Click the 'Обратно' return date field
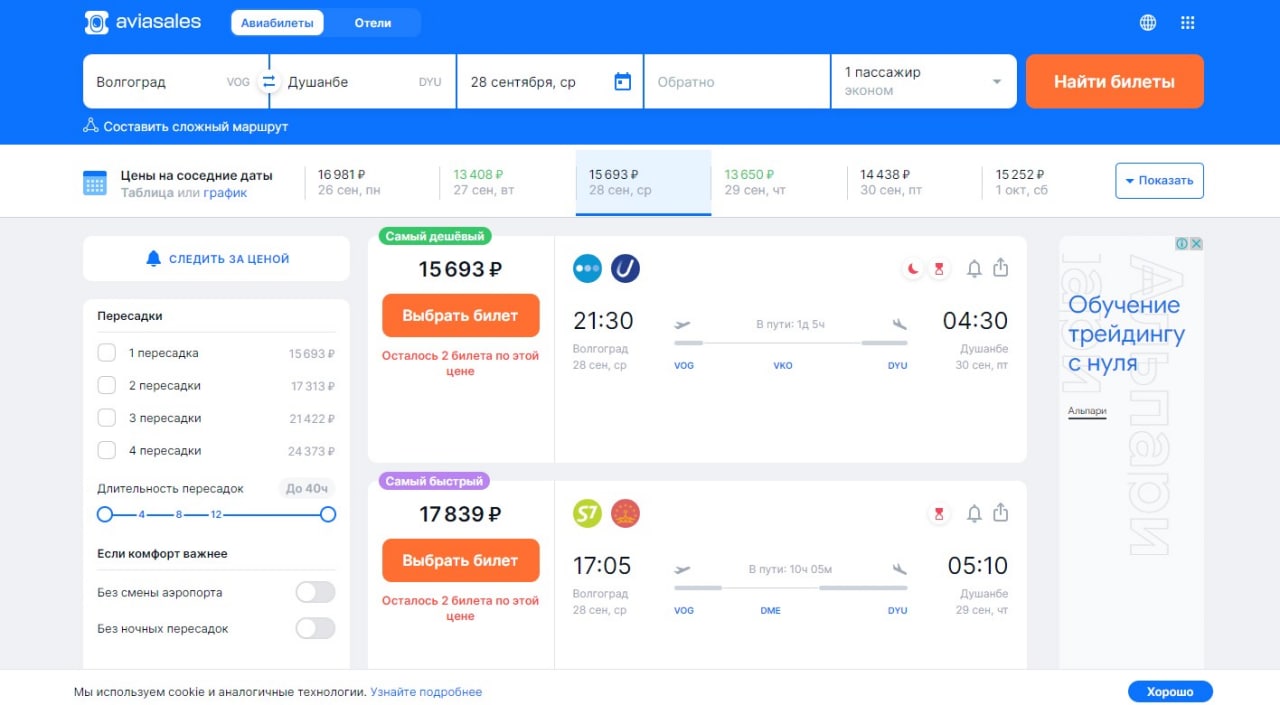Image resolution: width=1280 pixels, height=705 pixels. click(x=737, y=82)
